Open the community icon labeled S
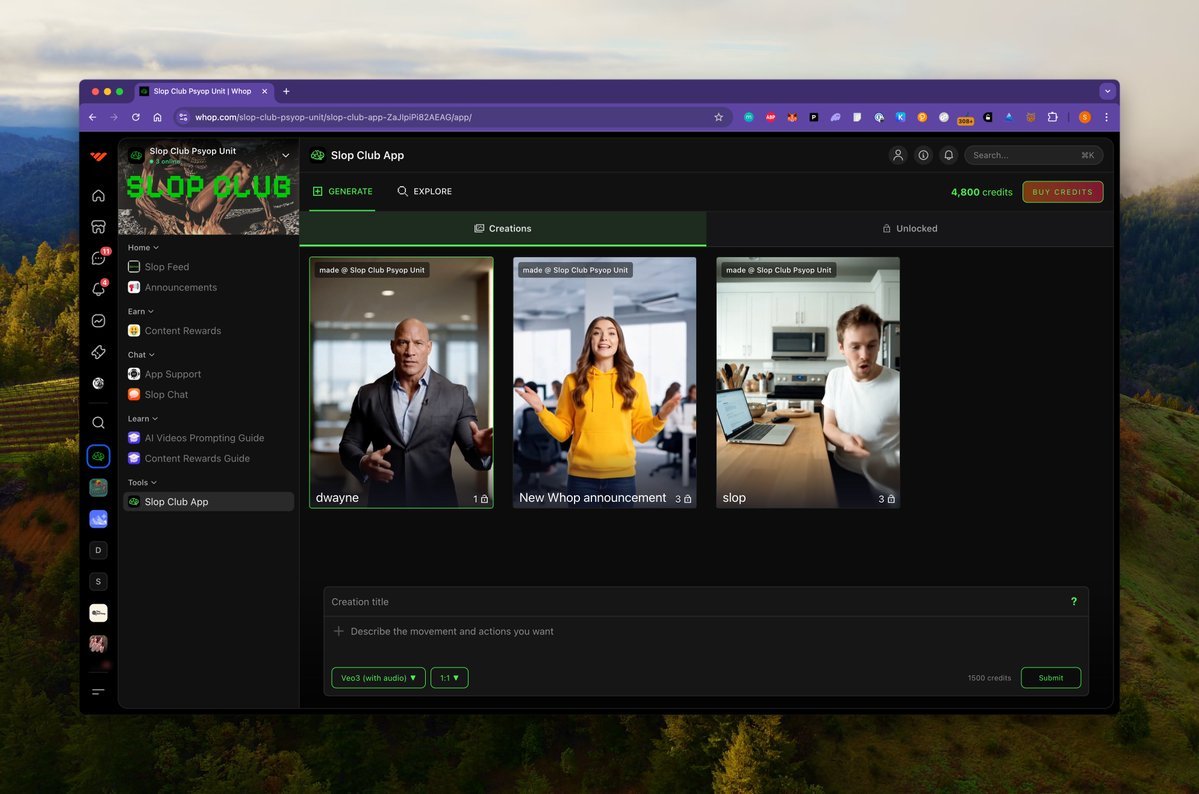 coord(98,581)
